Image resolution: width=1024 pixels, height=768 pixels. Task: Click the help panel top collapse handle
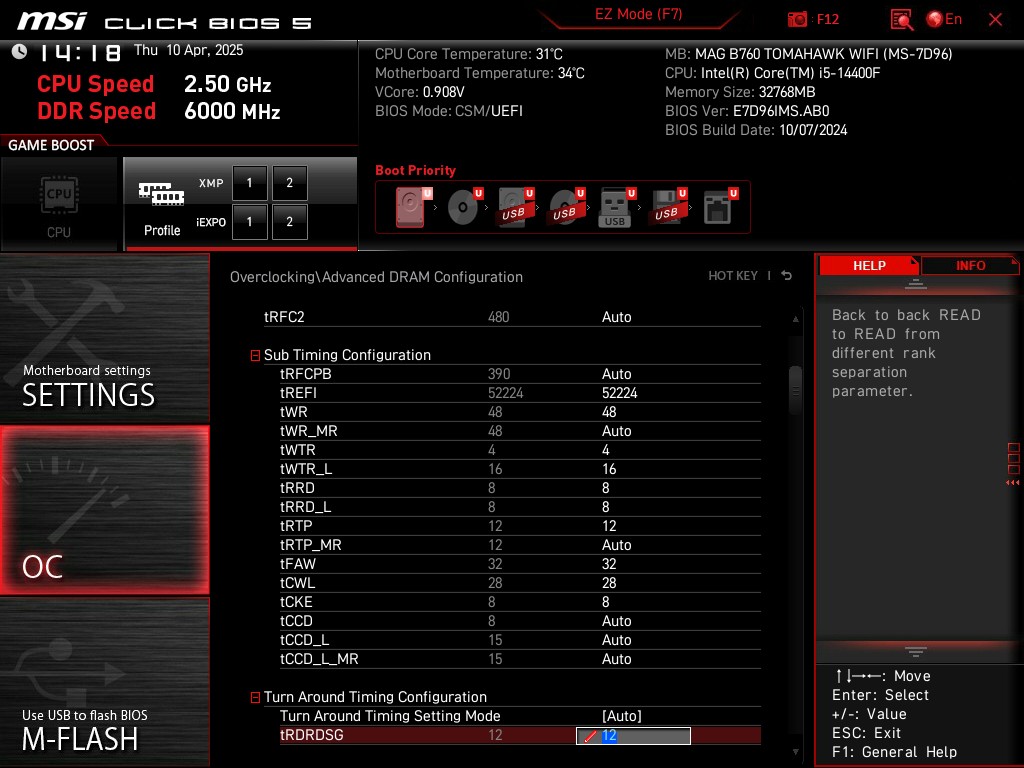click(916, 284)
